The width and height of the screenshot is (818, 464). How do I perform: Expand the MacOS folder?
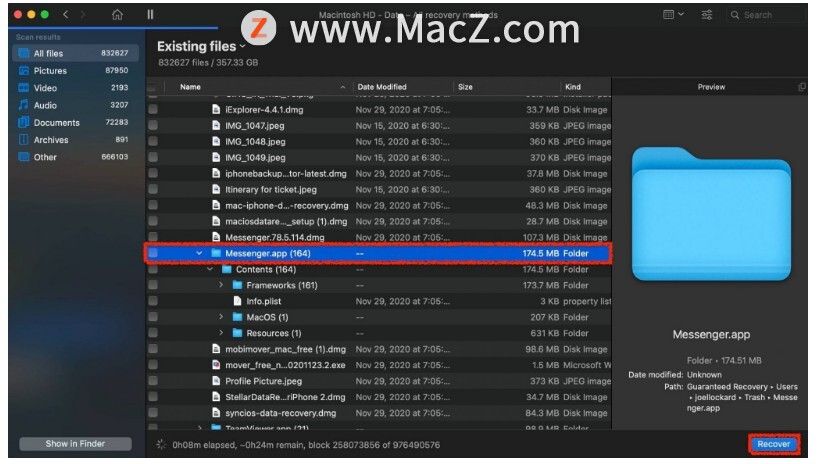point(221,317)
